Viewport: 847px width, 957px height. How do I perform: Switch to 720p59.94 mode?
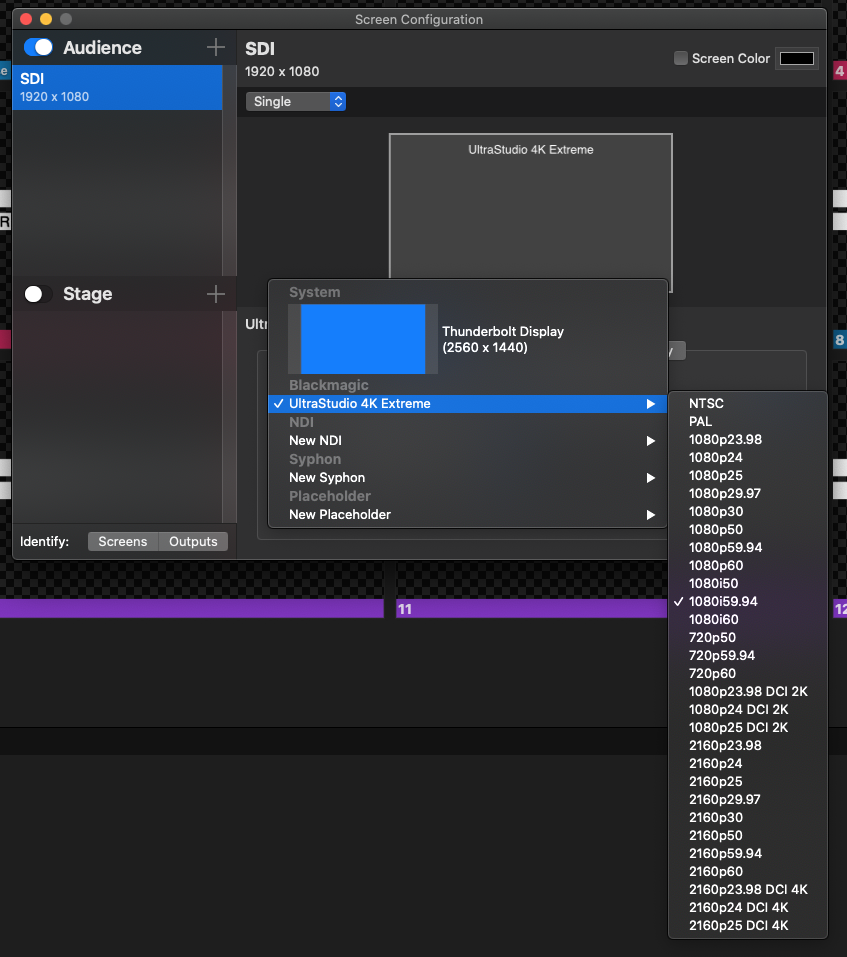click(748, 655)
